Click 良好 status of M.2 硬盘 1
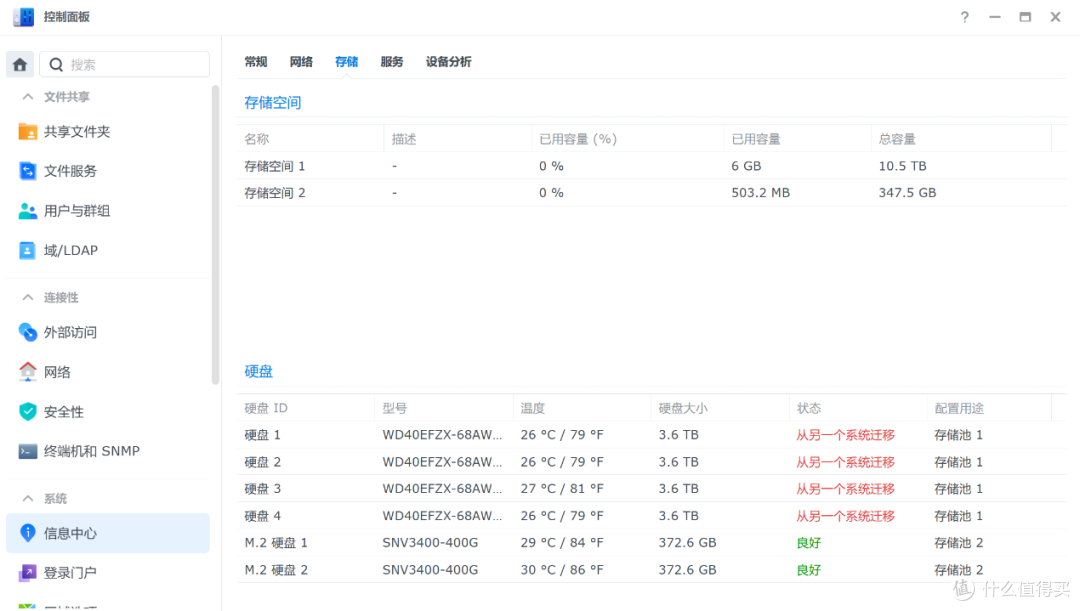 tap(809, 543)
